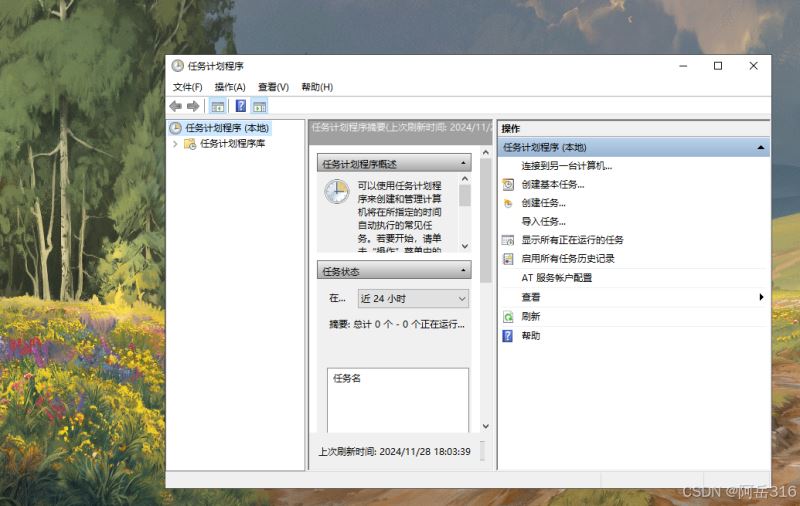
Task: Click the clock icon beside 任务计划程序 (本地)
Action: [176, 128]
